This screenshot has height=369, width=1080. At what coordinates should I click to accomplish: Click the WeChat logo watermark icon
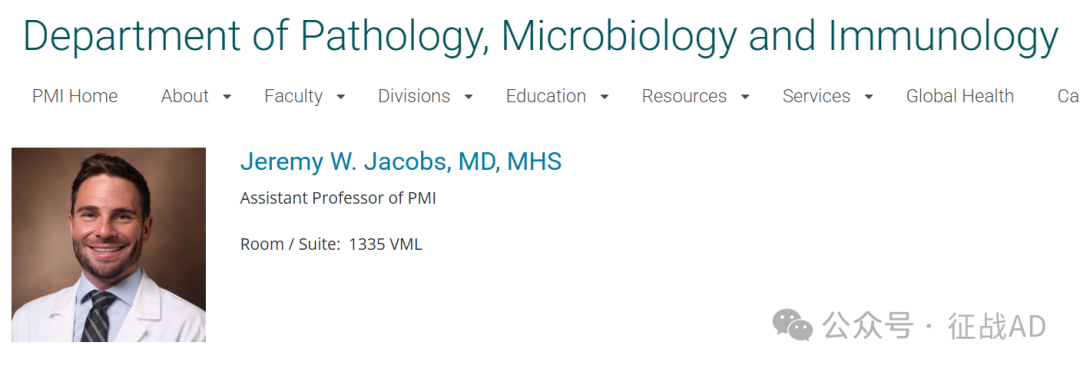point(793,325)
